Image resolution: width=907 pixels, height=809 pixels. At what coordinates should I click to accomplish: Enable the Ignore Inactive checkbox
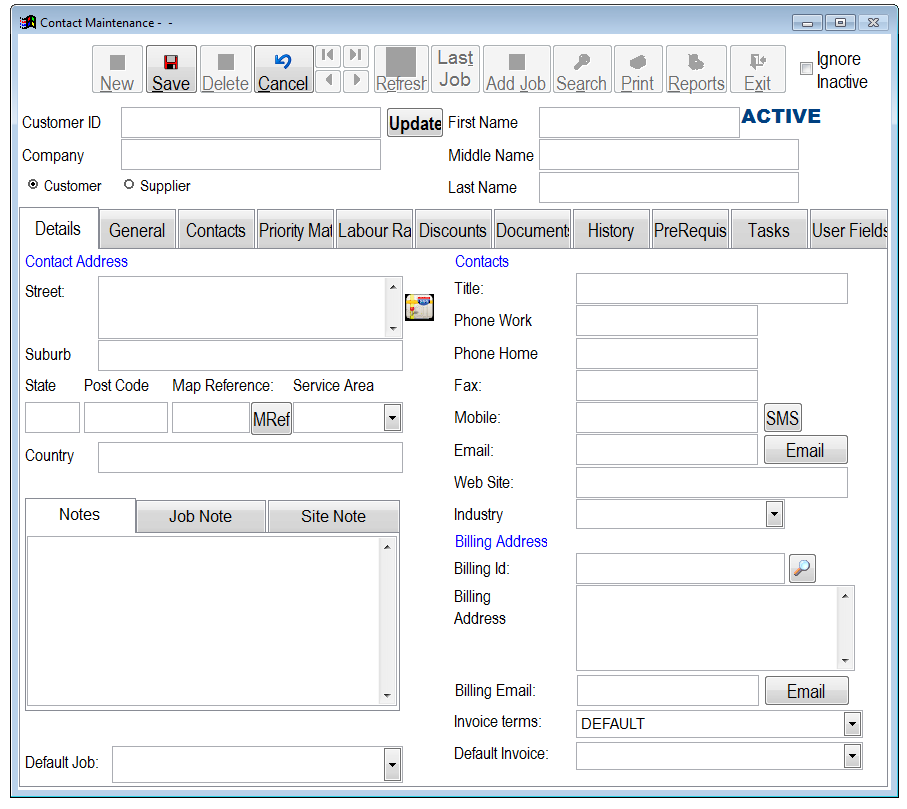[806, 69]
